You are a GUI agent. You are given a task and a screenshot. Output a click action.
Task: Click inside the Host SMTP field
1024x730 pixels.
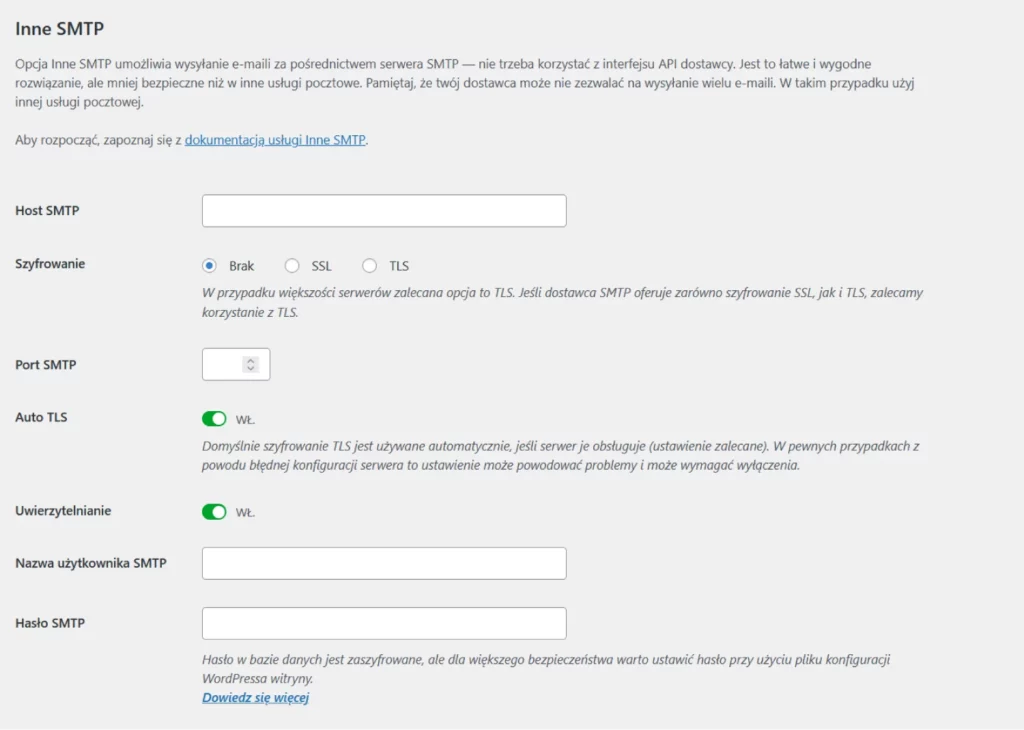point(384,210)
